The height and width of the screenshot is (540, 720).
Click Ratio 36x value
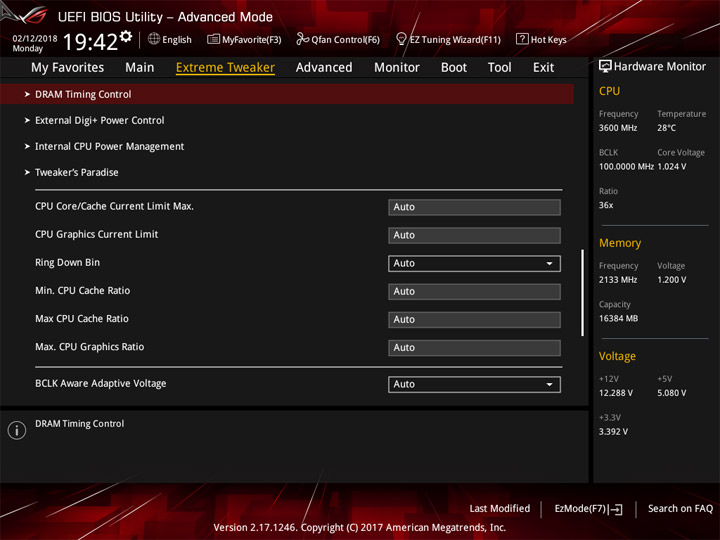click(x=606, y=205)
